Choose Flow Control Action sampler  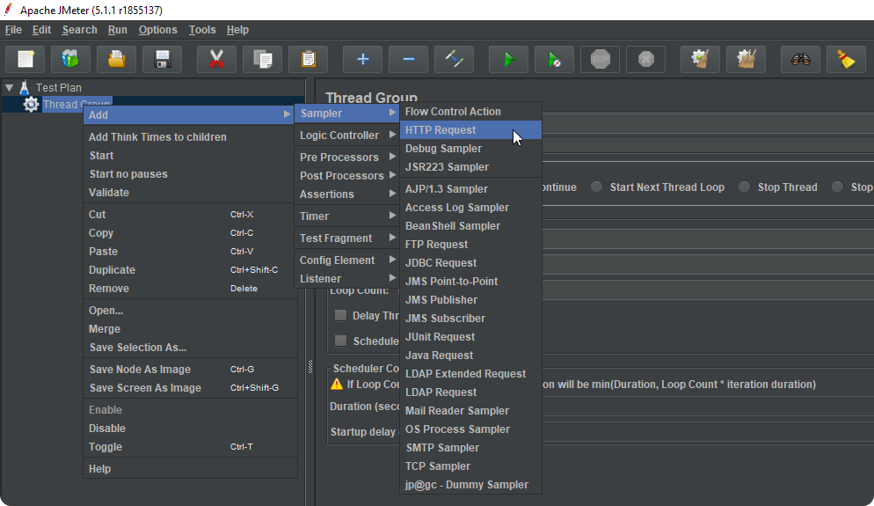tap(470, 111)
